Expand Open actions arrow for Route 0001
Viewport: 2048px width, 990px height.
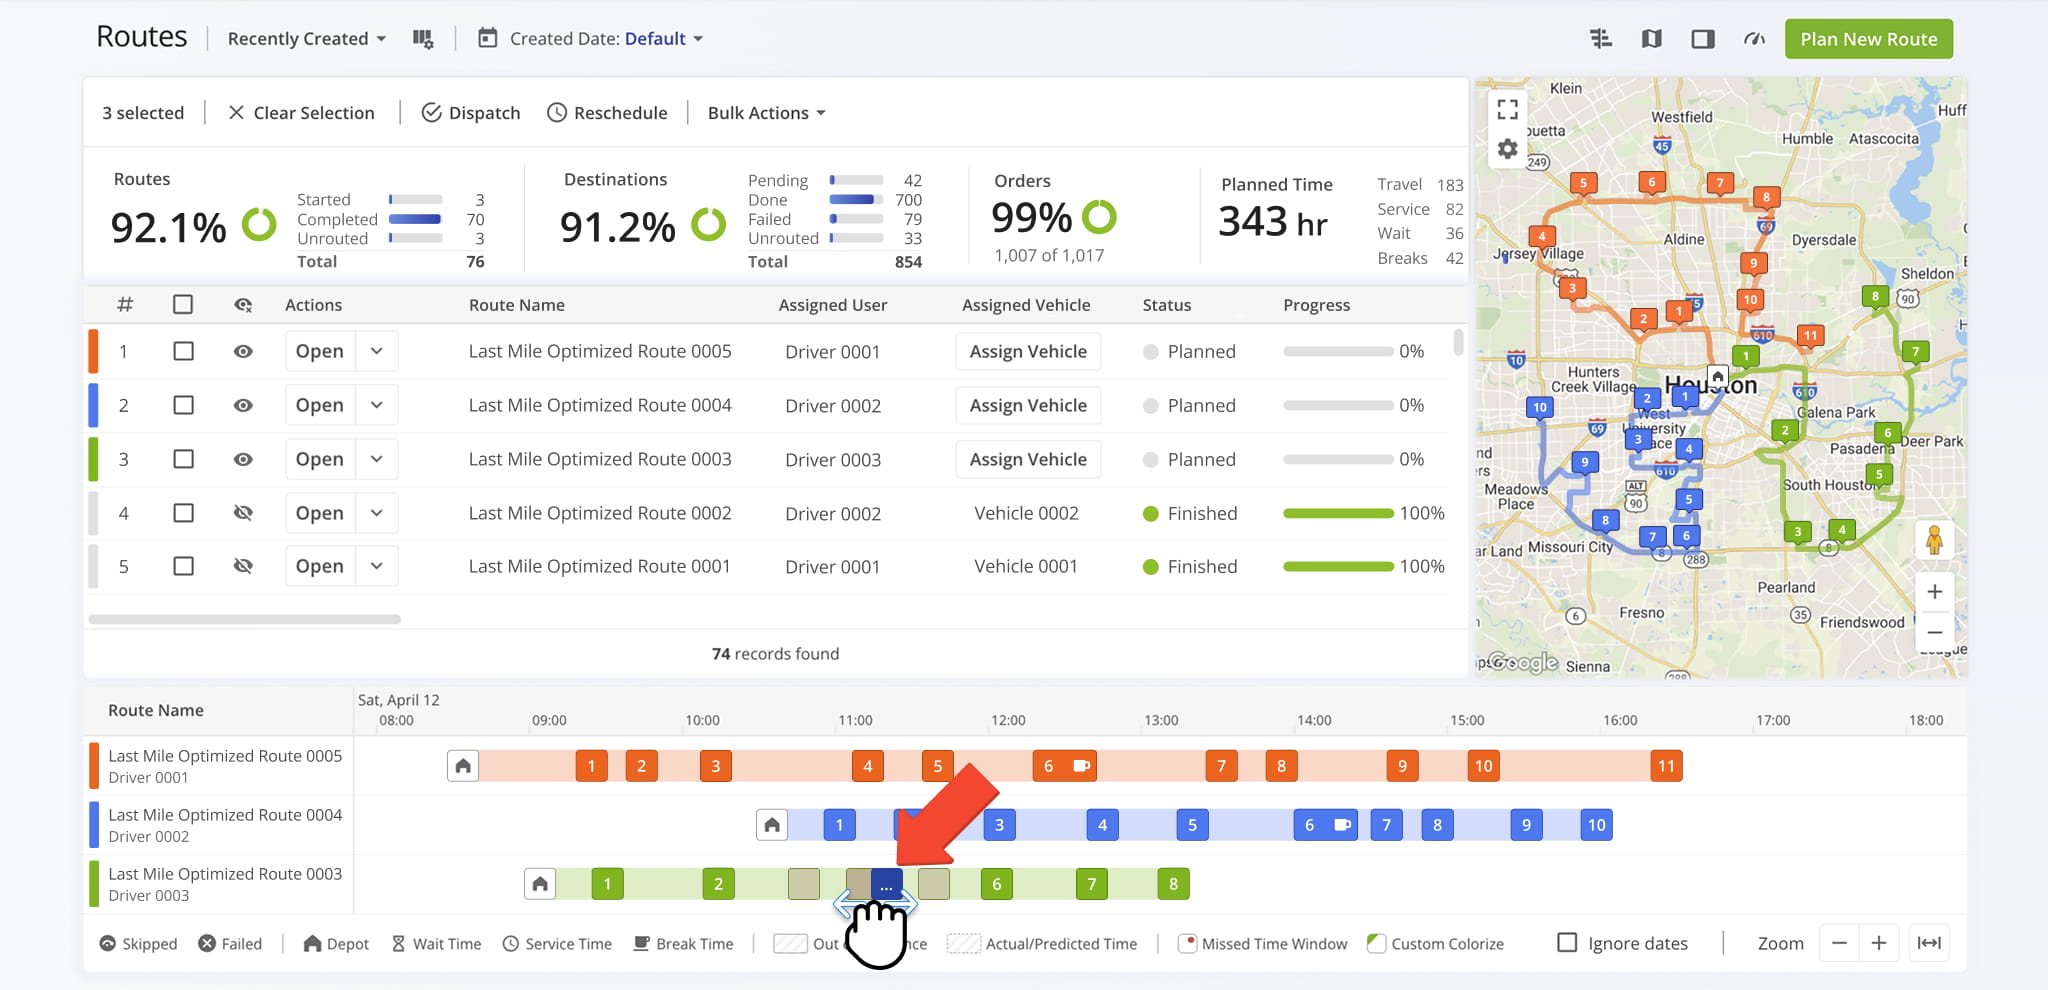click(x=377, y=566)
